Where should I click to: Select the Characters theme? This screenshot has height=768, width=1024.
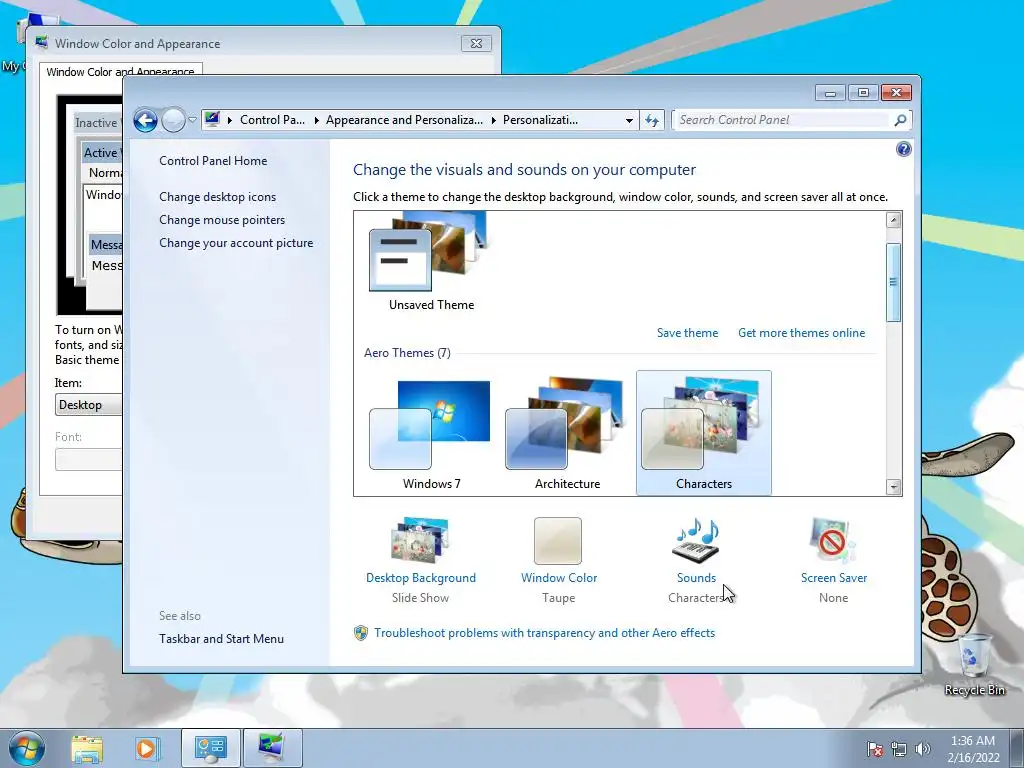point(703,433)
